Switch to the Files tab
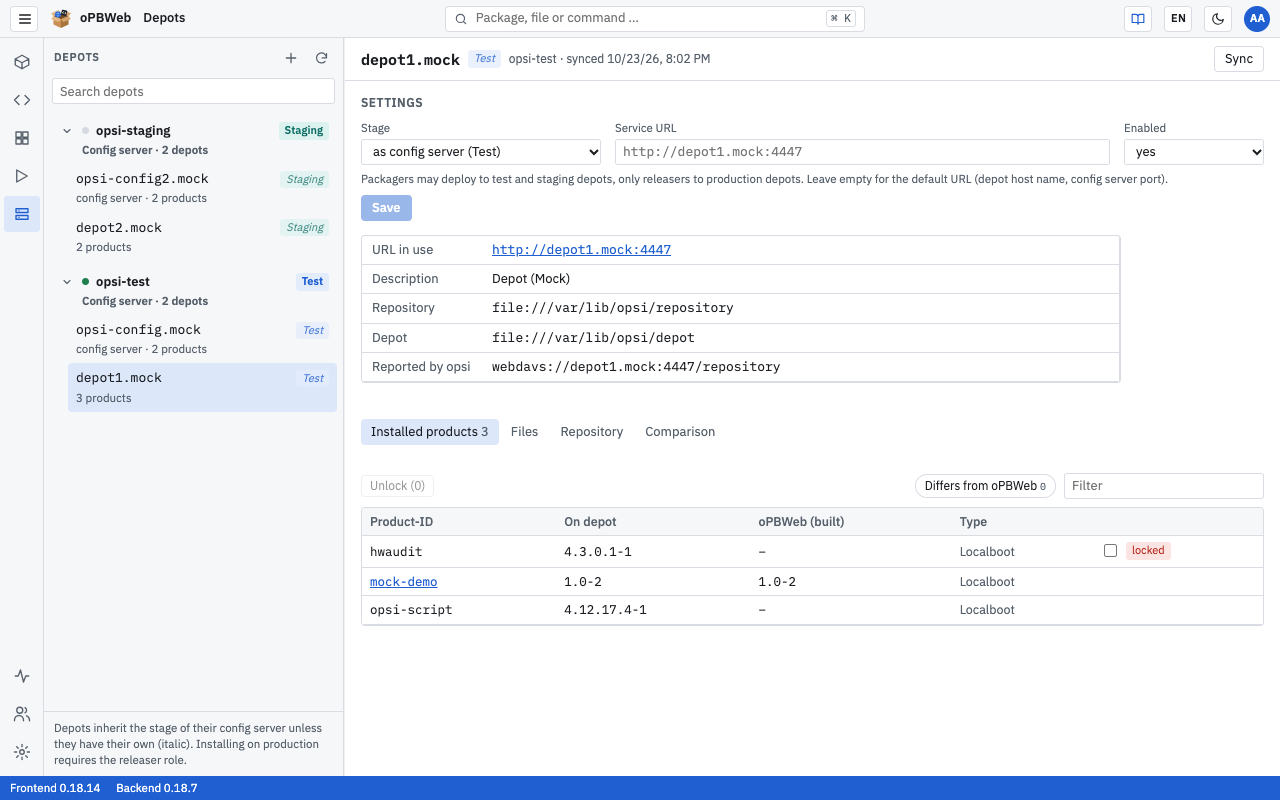The height and width of the screenshot is (800, 1280). 524,432
